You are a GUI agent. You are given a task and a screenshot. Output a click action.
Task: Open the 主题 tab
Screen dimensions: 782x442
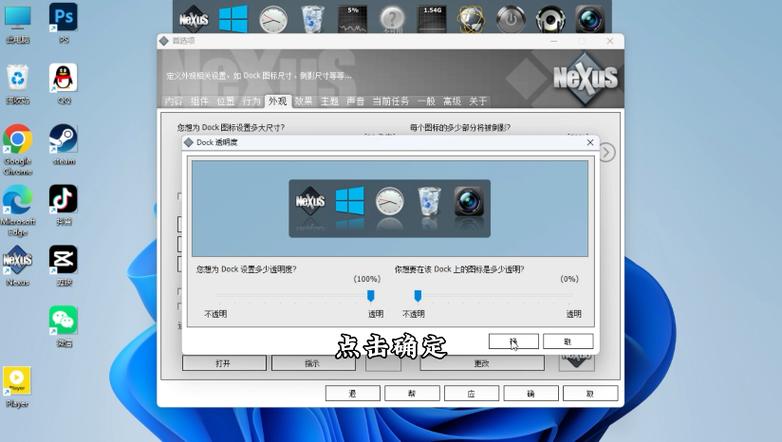click(329, 101)
